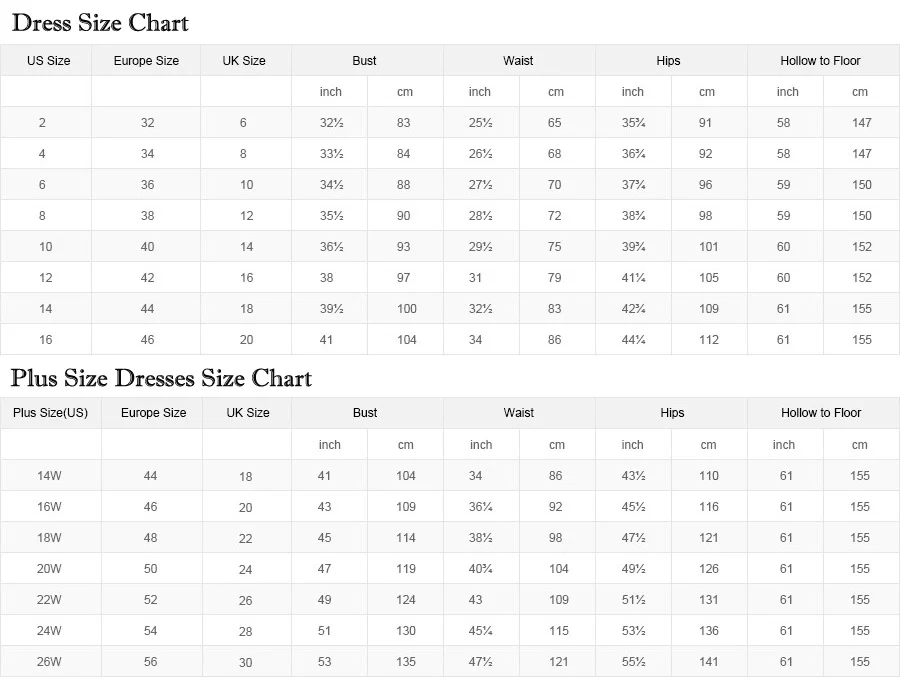The width and height of the screenshot is (900, 681).
Task: Select the "Plus Size(US)" column header
Action: (x=50, y=413)
